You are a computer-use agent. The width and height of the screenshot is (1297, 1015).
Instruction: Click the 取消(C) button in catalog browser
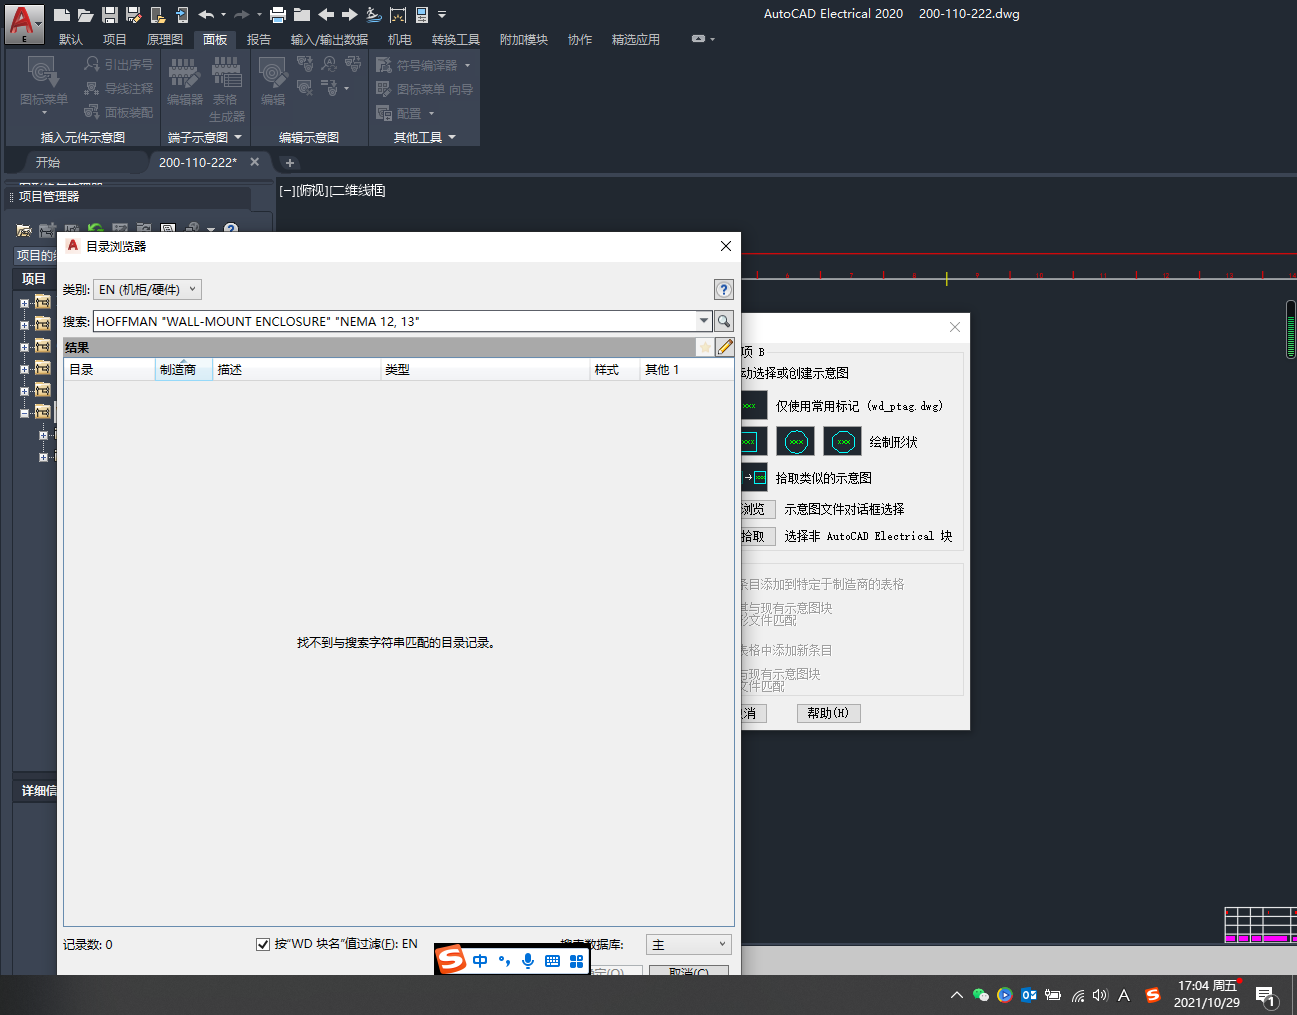tap(688, 971)
